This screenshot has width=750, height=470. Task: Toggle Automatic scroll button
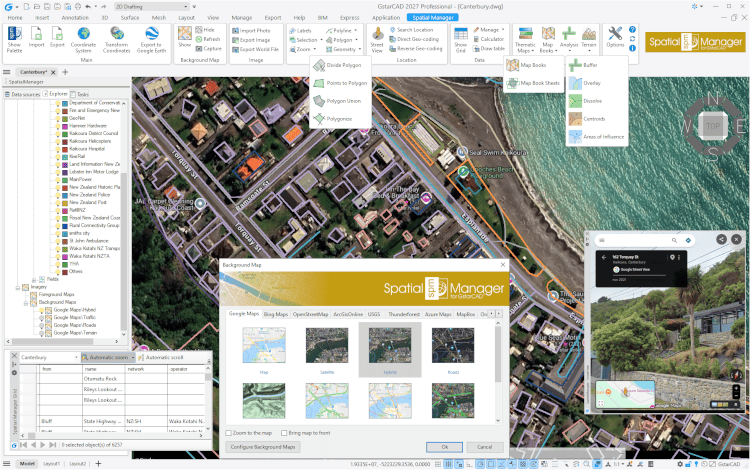coord(160,358)
